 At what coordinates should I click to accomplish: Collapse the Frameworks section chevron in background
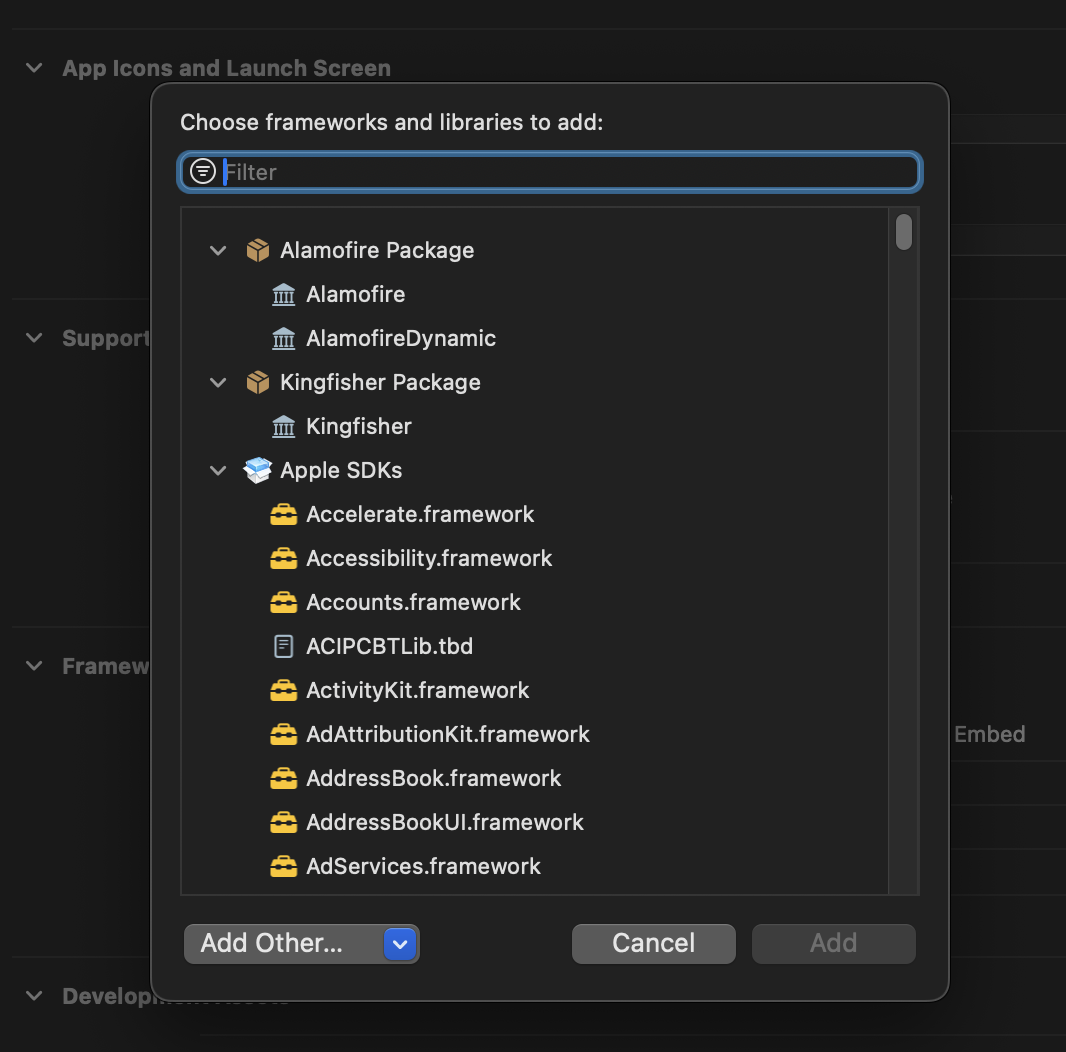click(34, 666)
